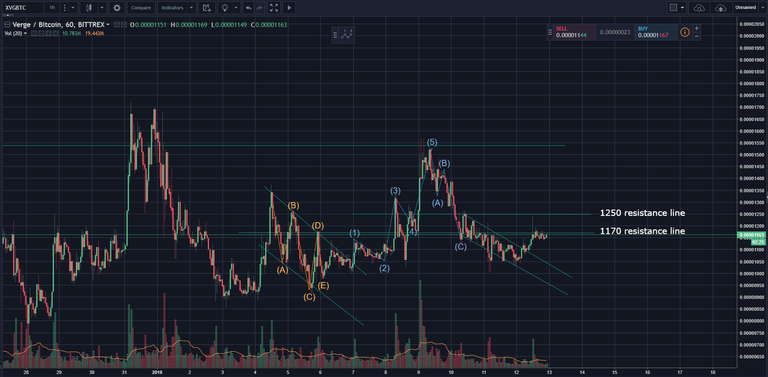Viewport: 768px width, 377px height.
Task: Click the BUY price button
Action: pos(656,32)
